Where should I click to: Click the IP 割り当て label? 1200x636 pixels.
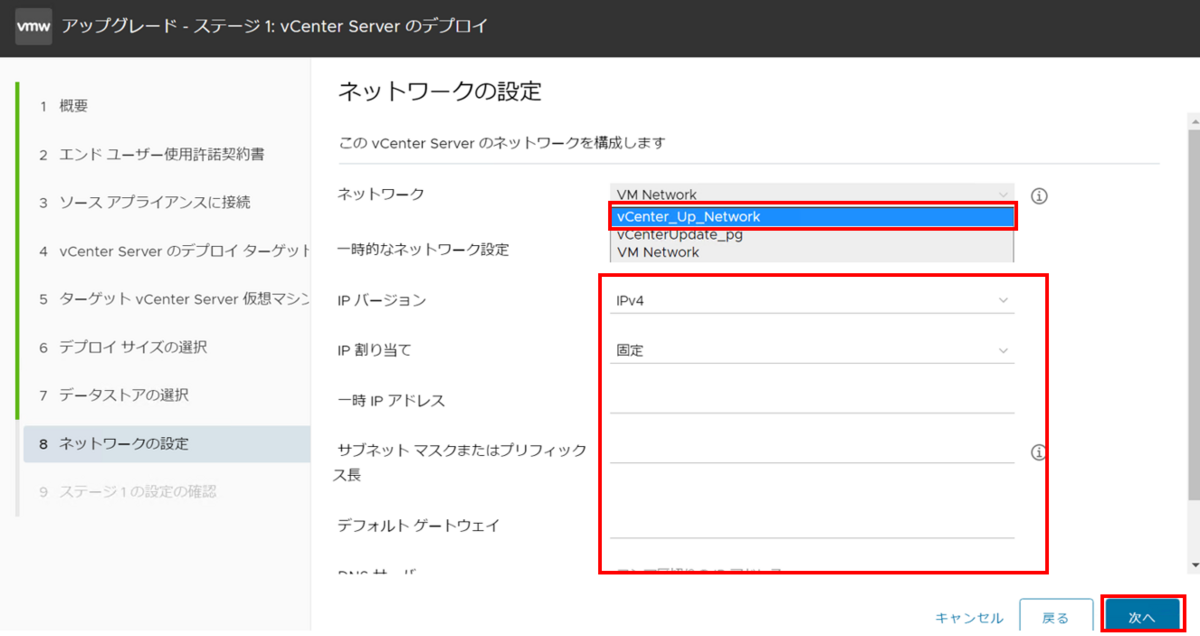point(374,350)
